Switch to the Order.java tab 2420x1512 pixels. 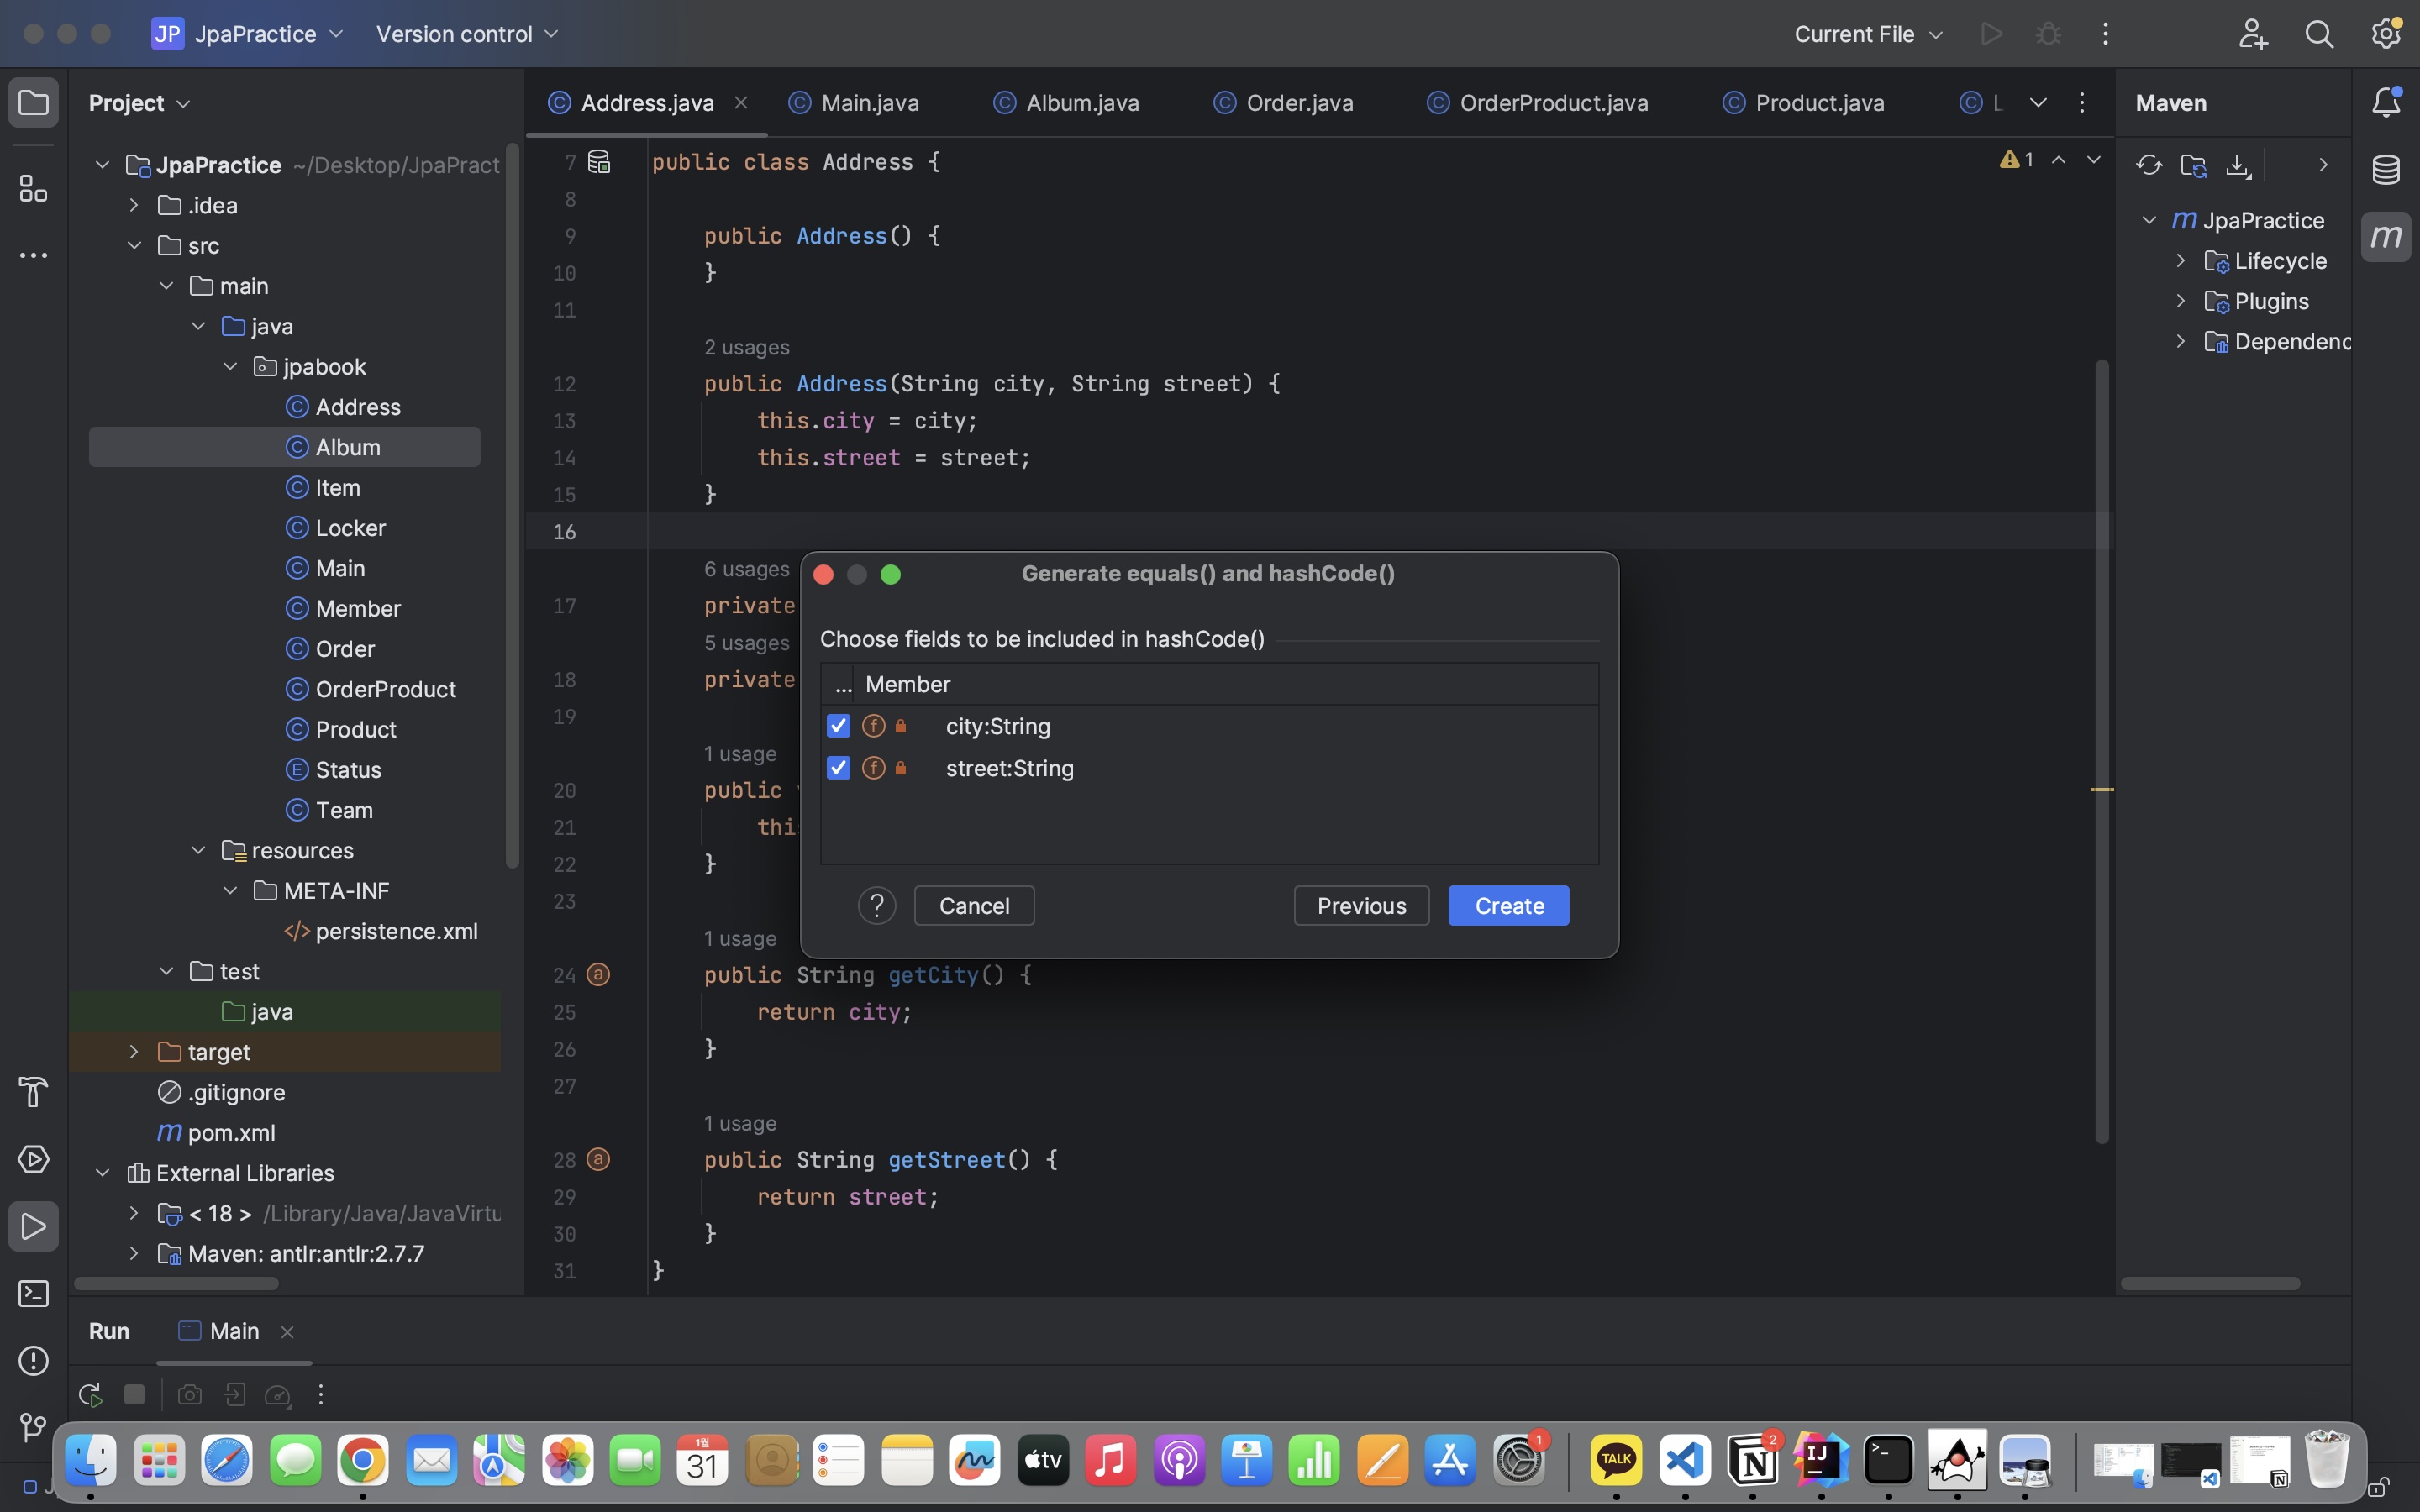coord(1298,103)
